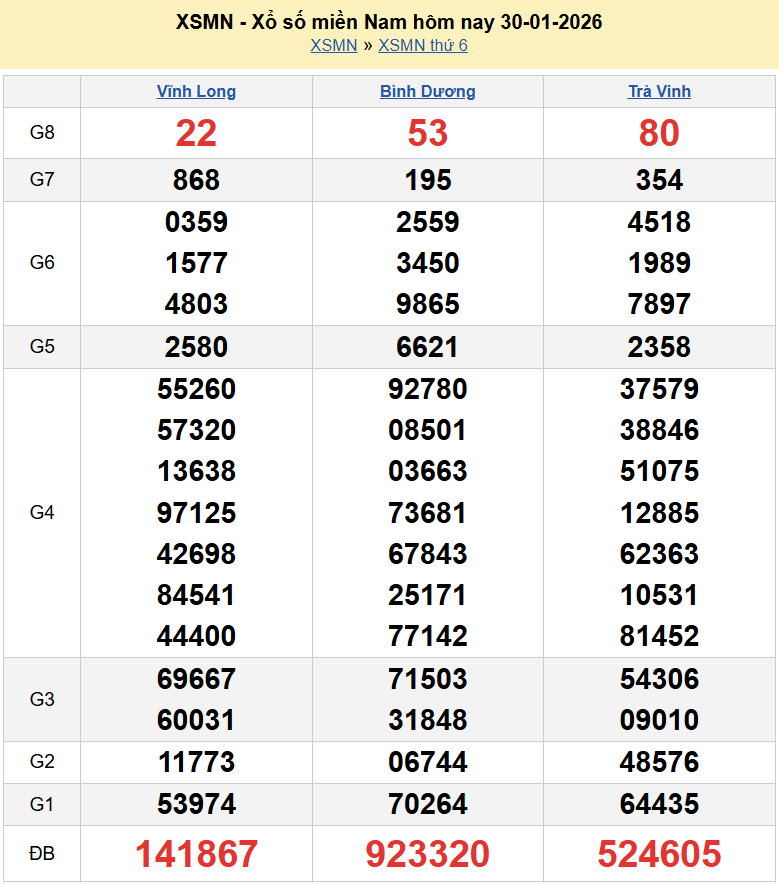
Task: Select the G7 result 868
Action: coord(196,180)
